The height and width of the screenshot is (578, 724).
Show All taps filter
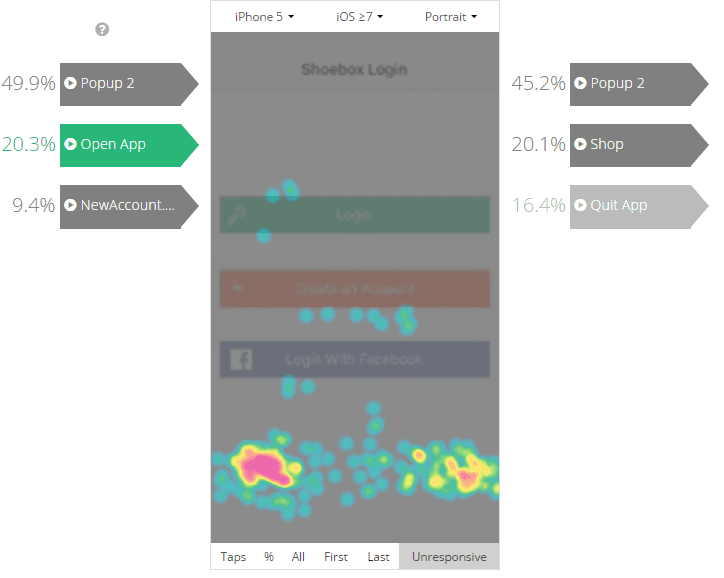(298, 557)
